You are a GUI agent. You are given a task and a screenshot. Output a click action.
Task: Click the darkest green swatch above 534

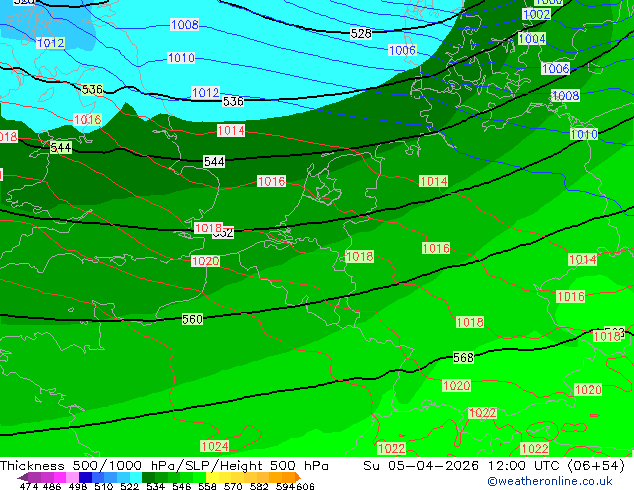(x=148, y=477)
